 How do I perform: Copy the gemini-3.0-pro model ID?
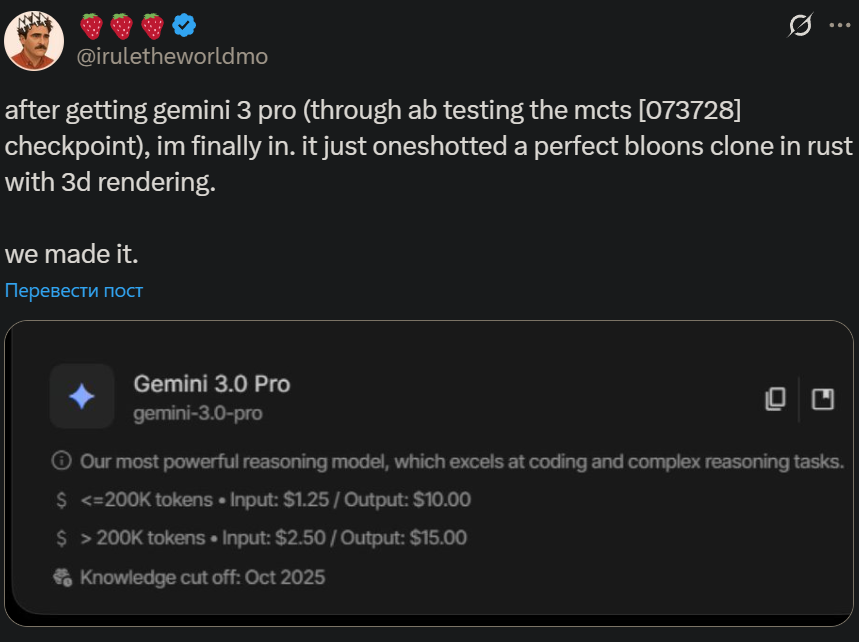click(775, 399)
